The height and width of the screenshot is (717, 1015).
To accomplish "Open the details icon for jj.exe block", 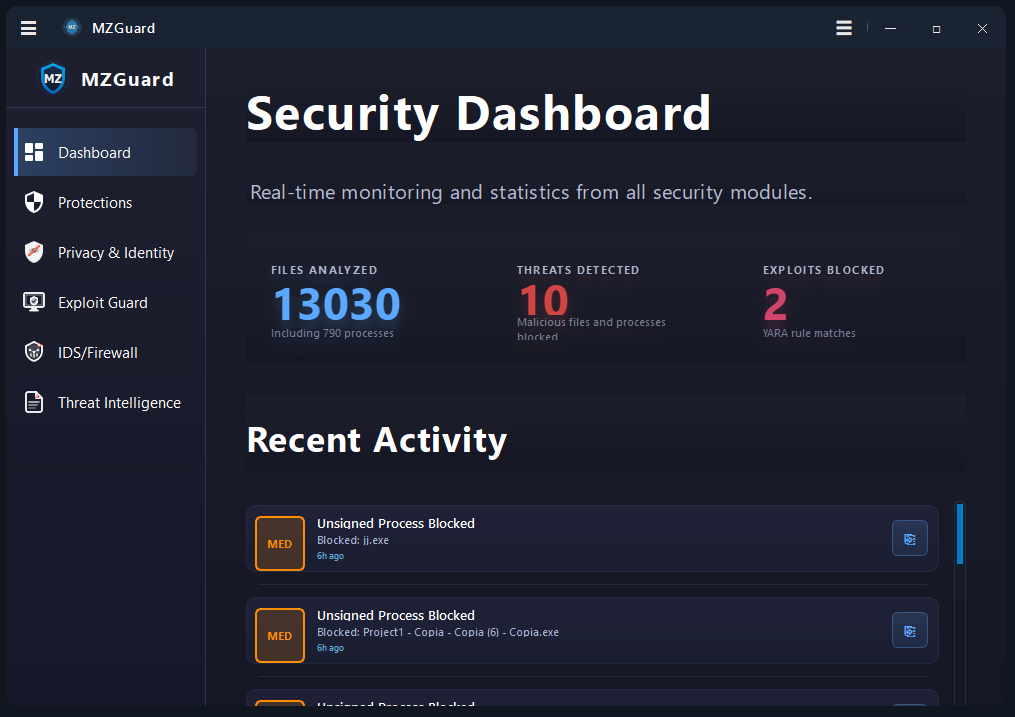I will point(909,538).
